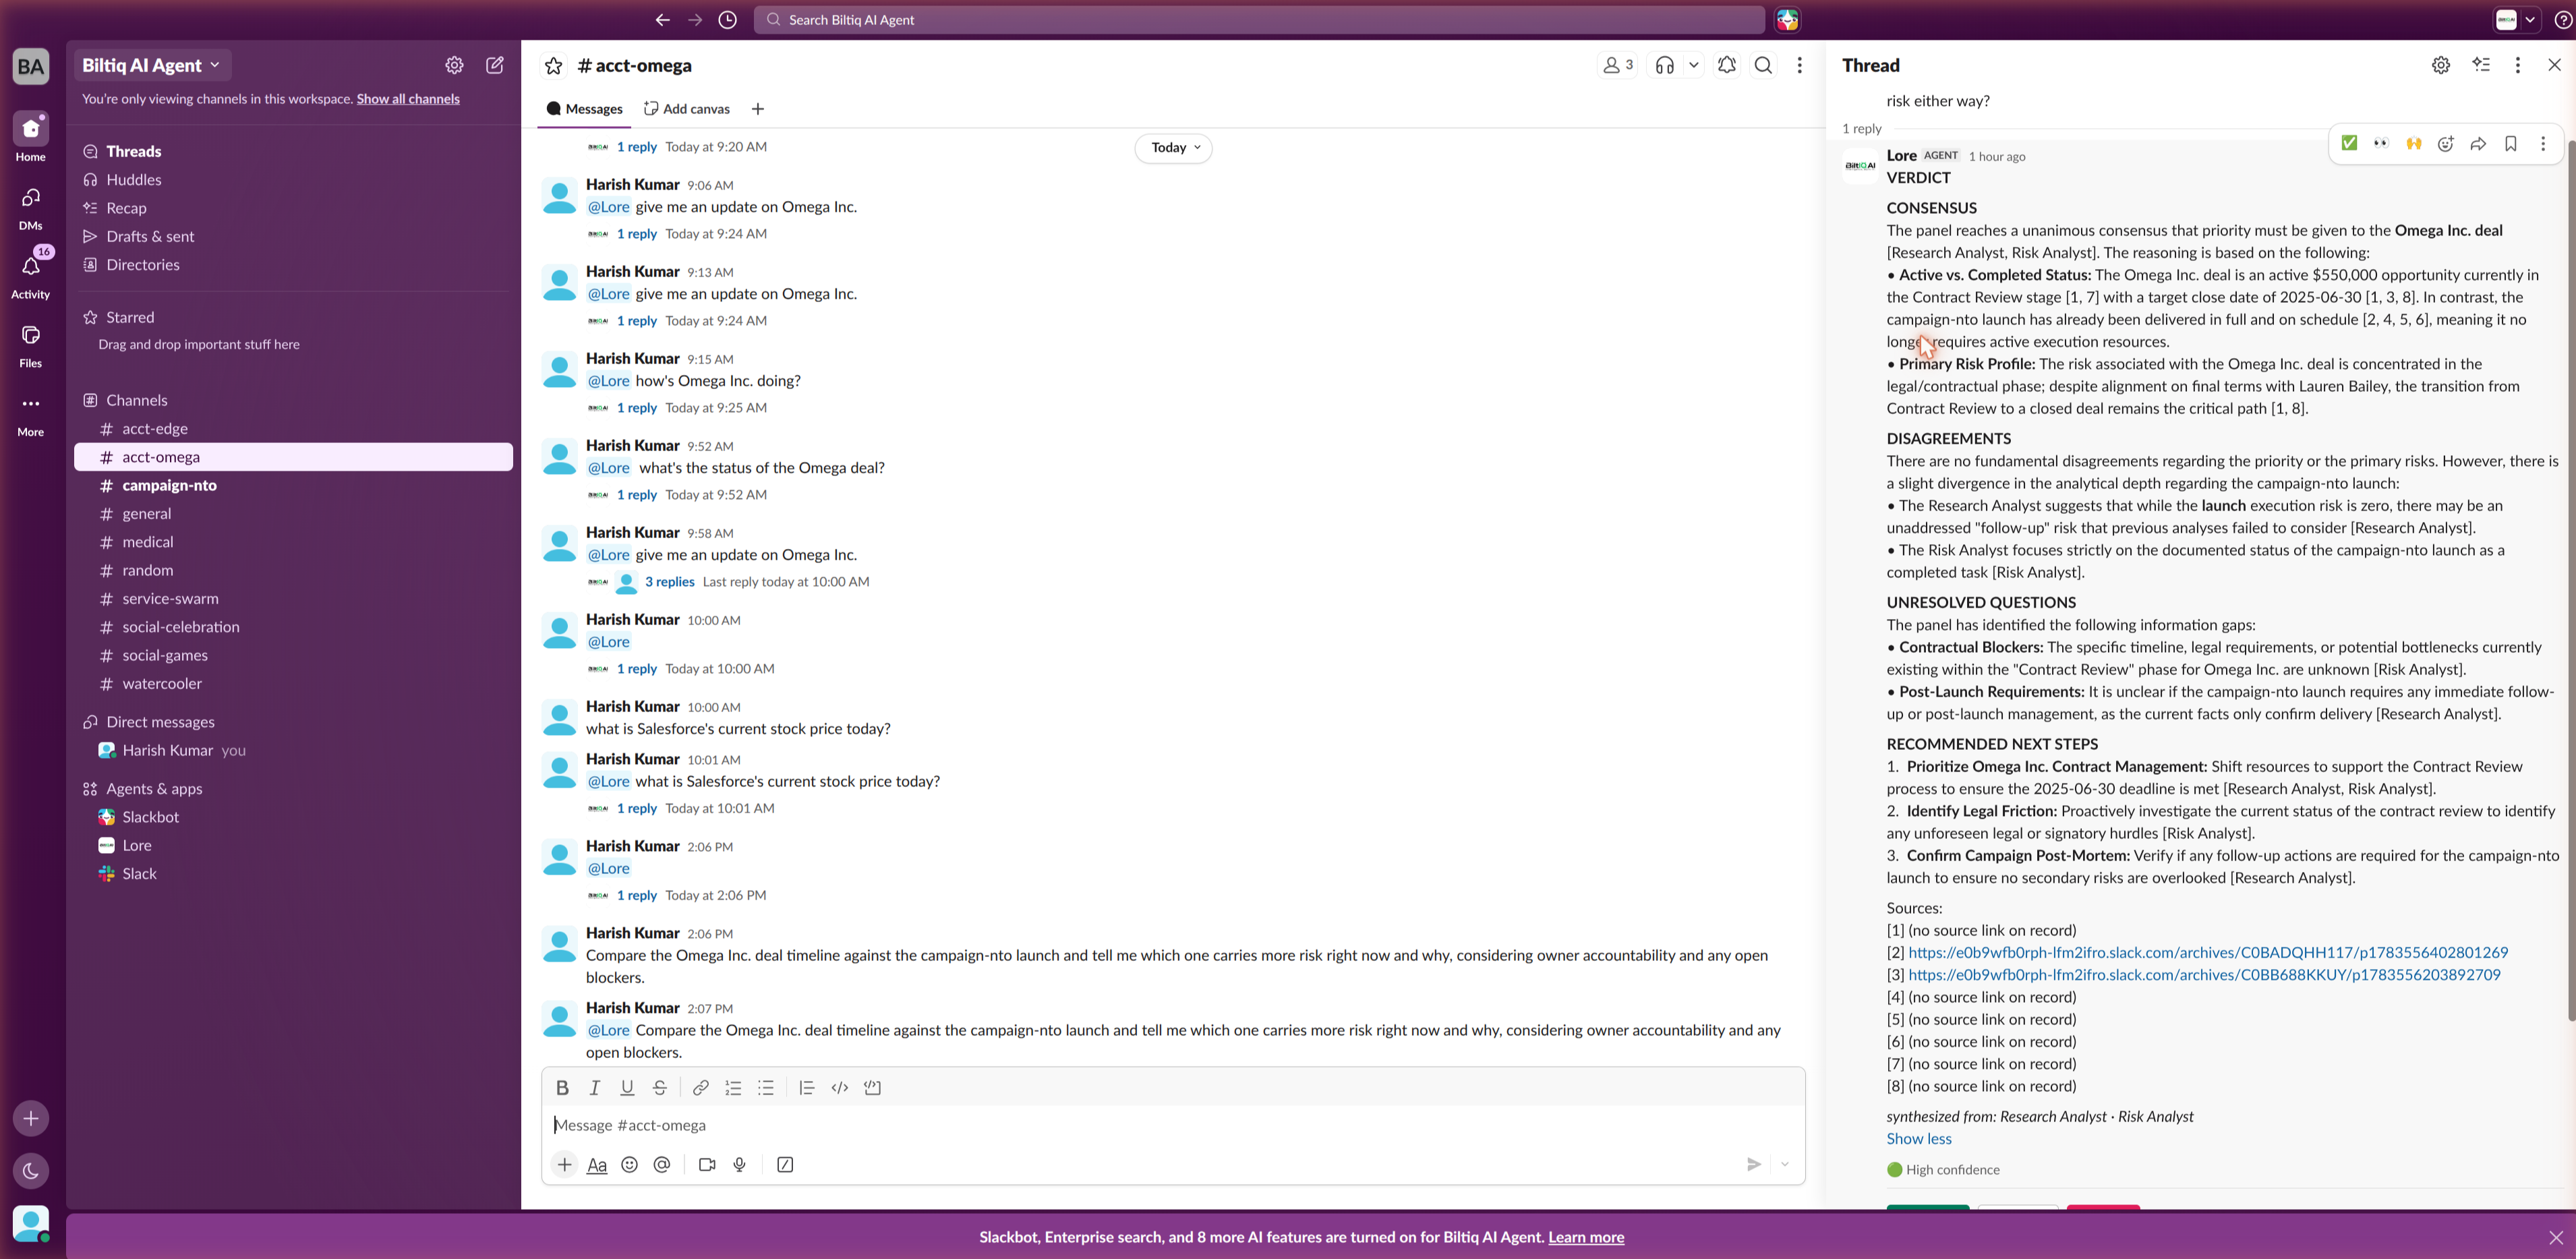Collapse the Starred section
The height and width of the screenshot is (1259, 2576).
[130, 318]
